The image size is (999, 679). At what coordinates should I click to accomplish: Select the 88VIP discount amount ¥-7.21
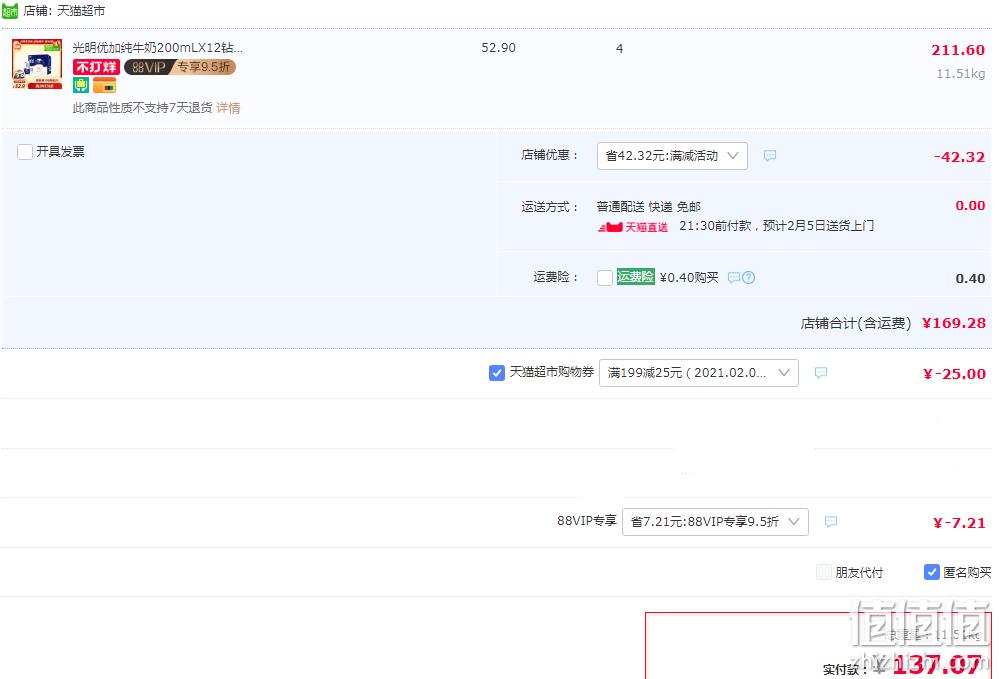pos(959,523)
